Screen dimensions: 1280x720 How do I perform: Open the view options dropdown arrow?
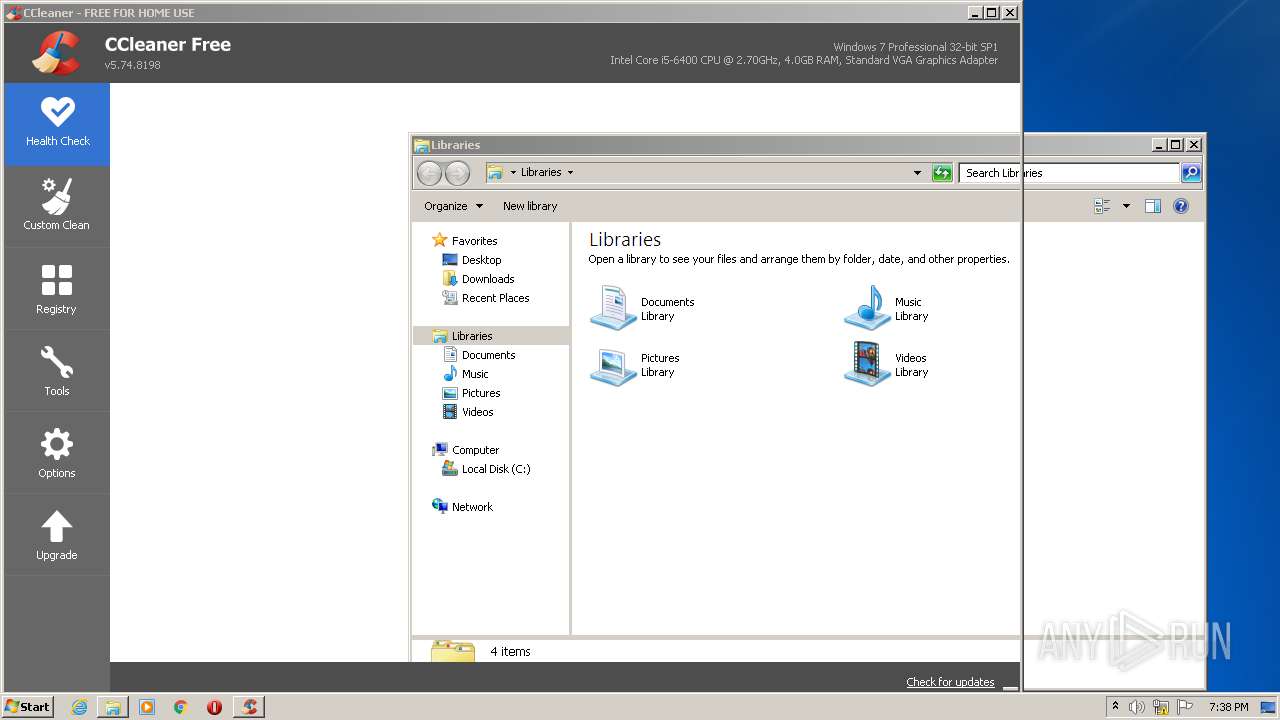tap(1126, 206)
